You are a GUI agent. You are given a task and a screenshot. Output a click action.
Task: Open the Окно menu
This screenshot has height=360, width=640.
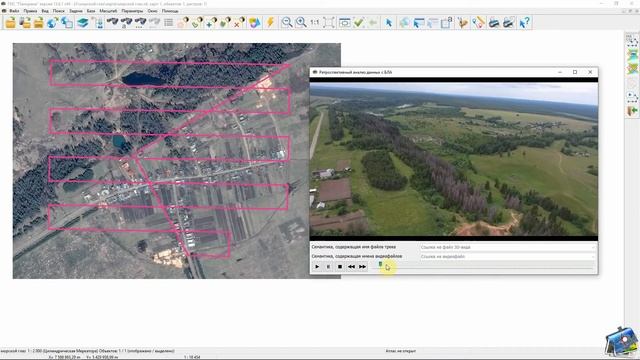(152, 11)
